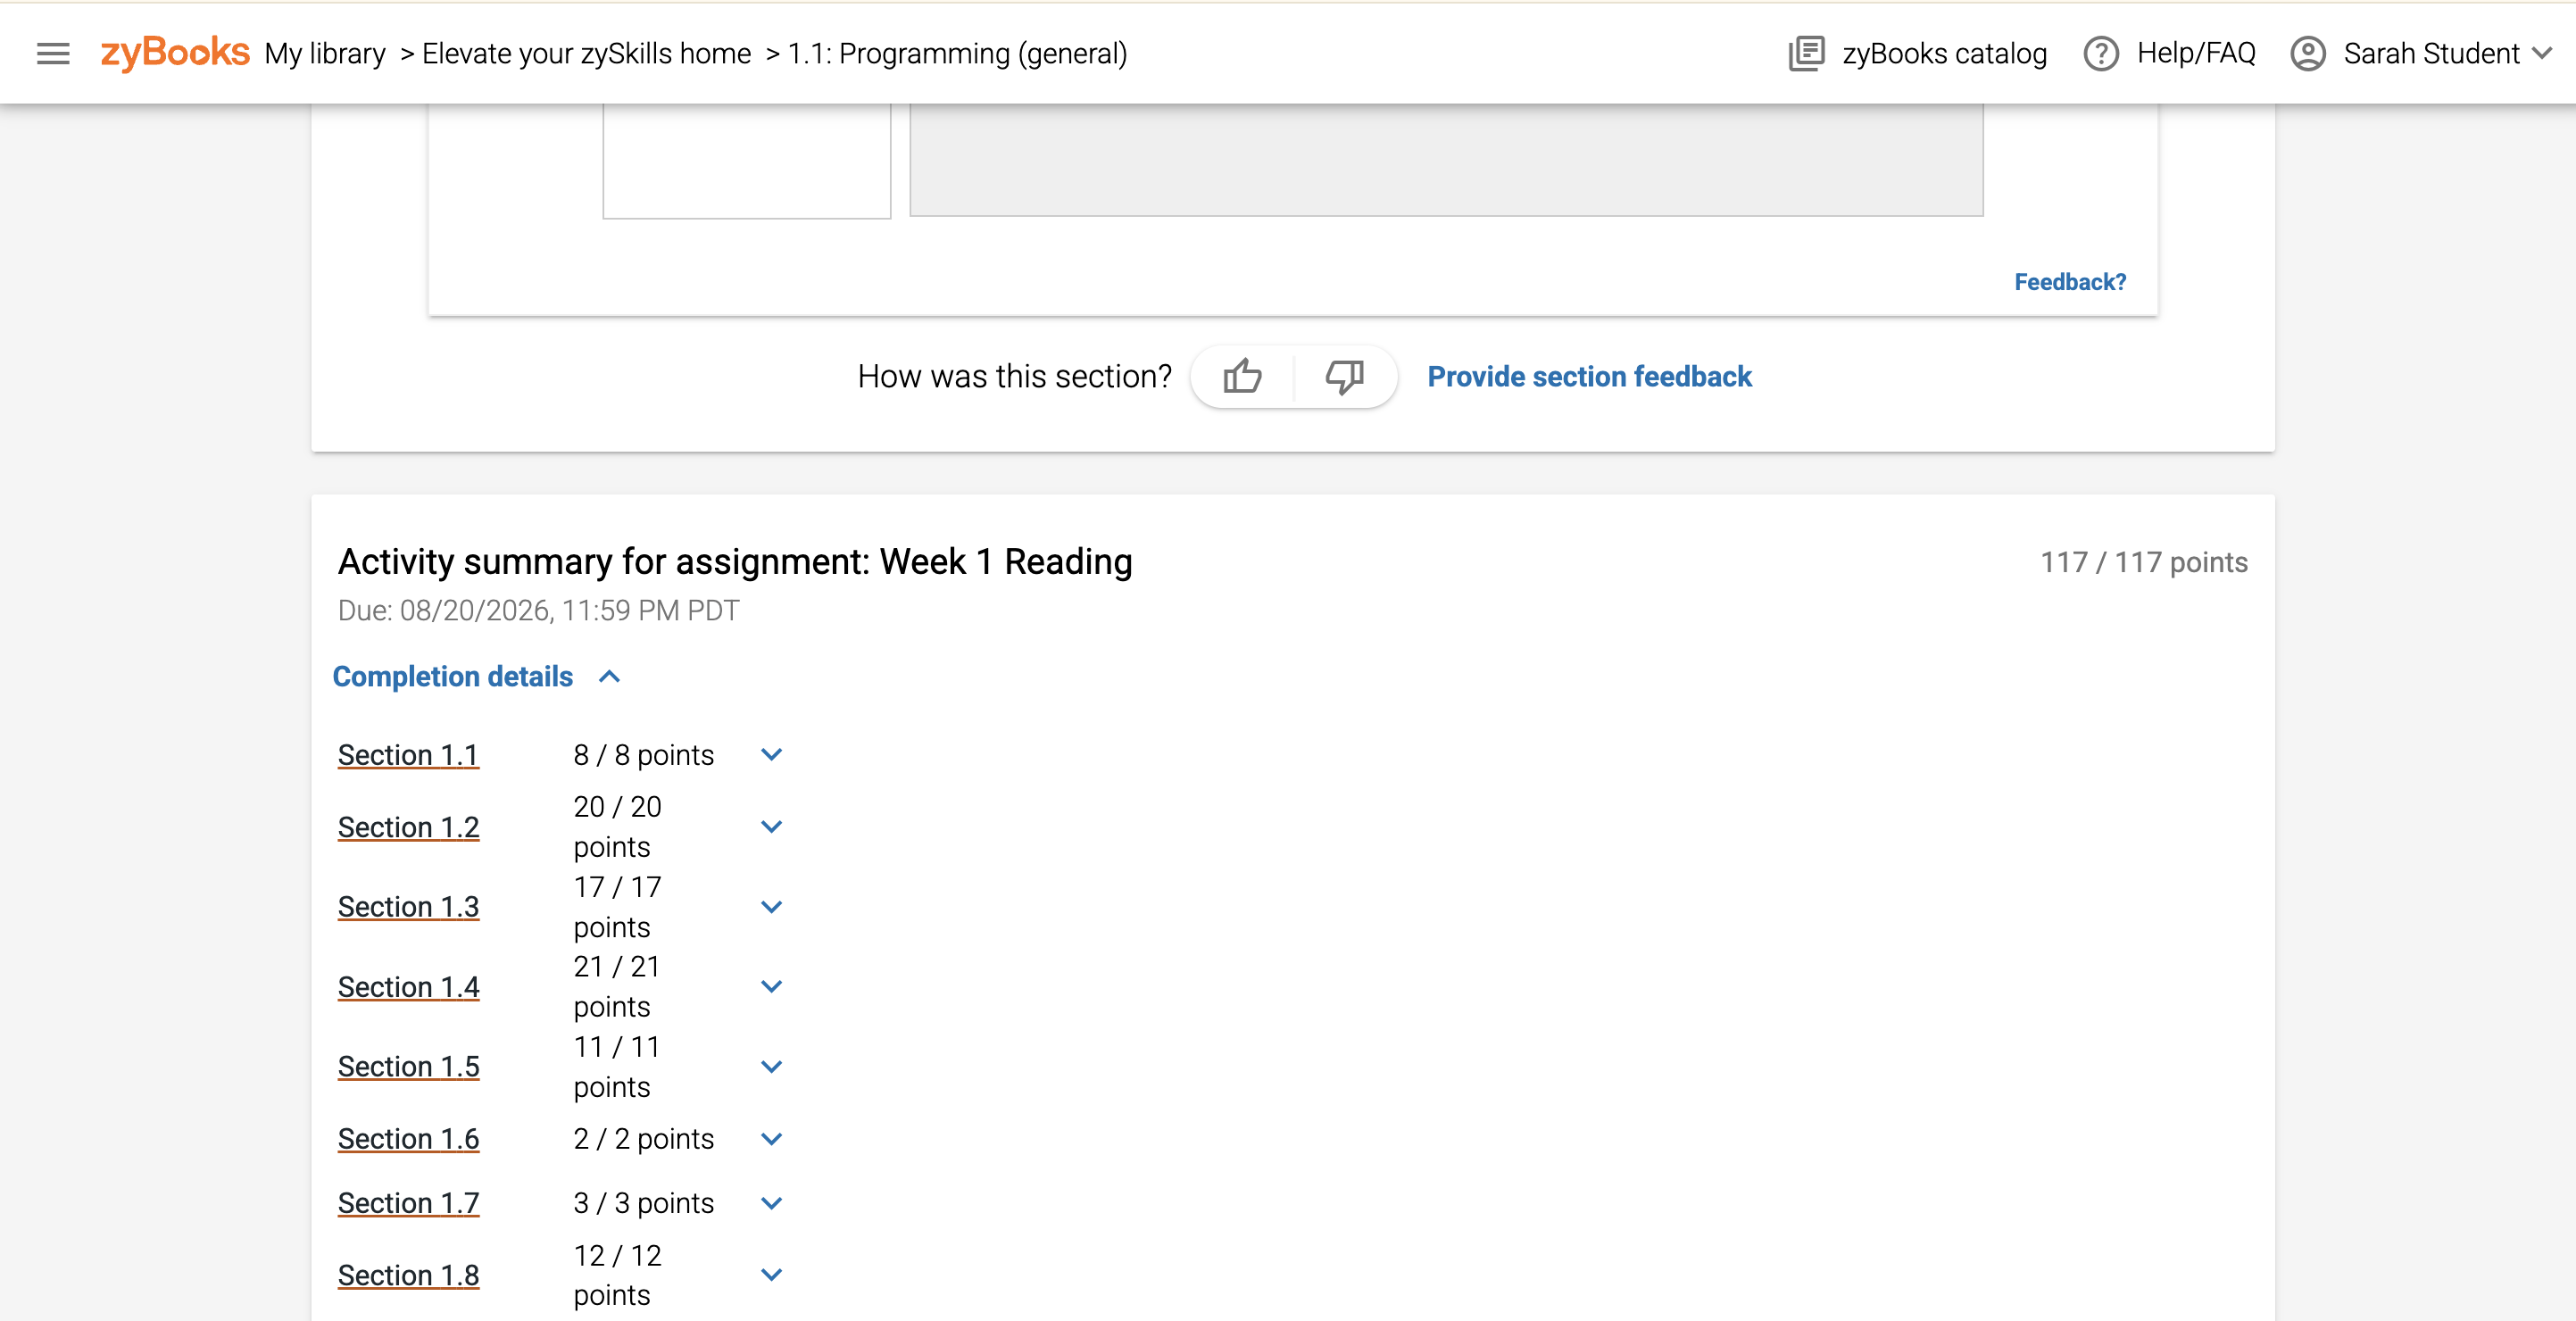Viewport: 2576px width, 1321px height.
Task: Give the section a thumbs down
Action: pyautogui.click(x=1344, y=377)
